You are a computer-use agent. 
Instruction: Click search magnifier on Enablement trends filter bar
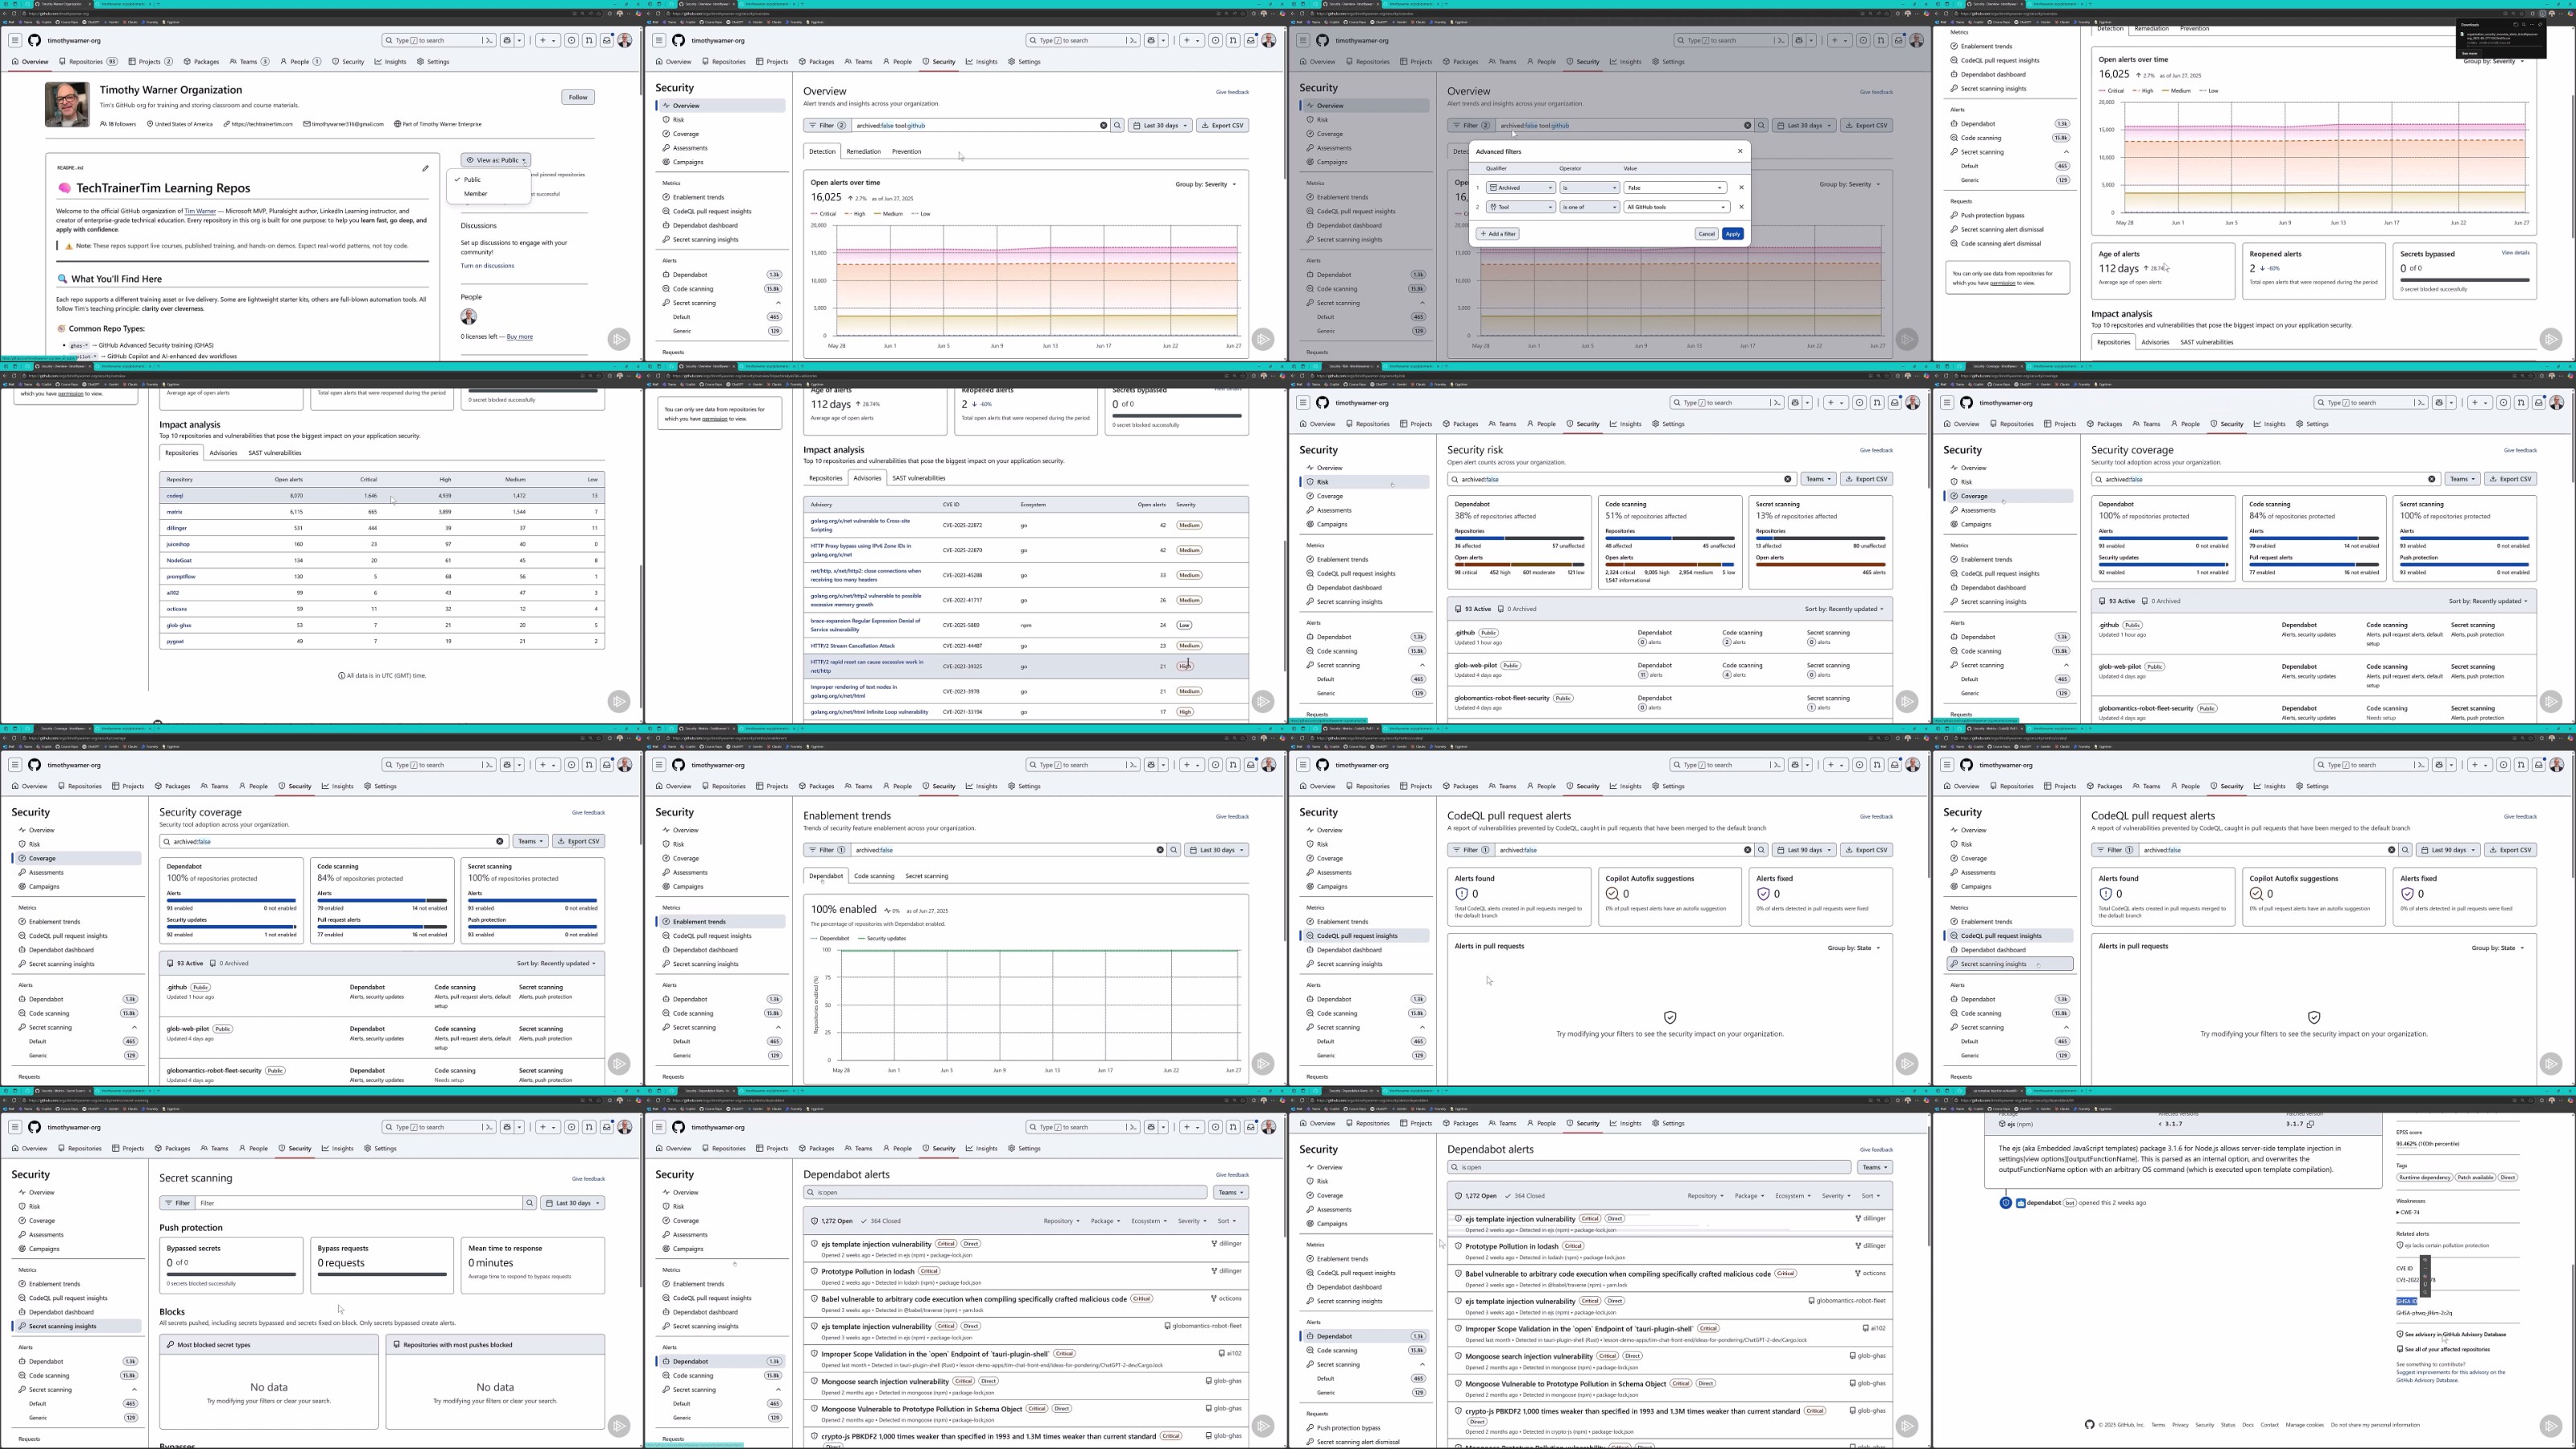(x=1174, y=850)
